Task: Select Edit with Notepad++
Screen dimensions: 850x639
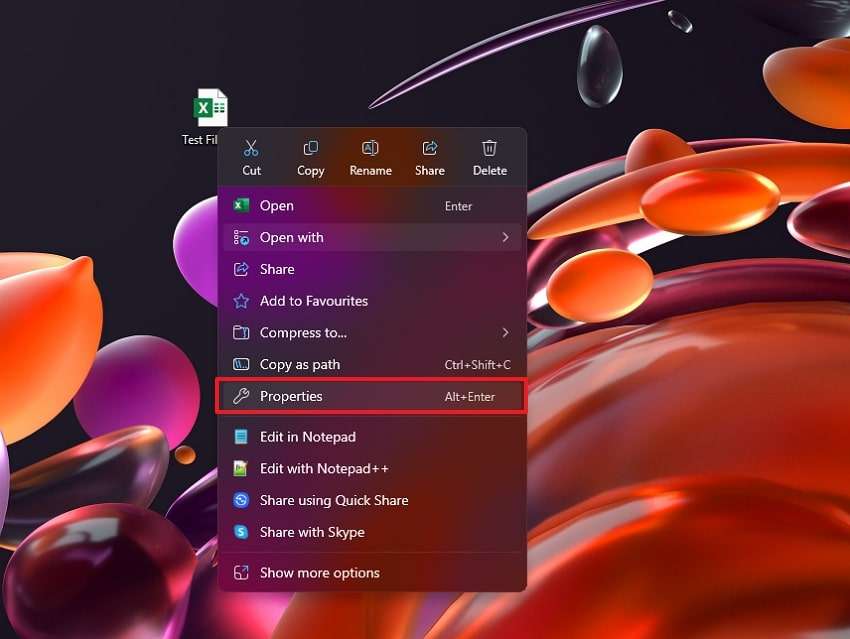Action: pyautogui.click(x=372, y=468)
